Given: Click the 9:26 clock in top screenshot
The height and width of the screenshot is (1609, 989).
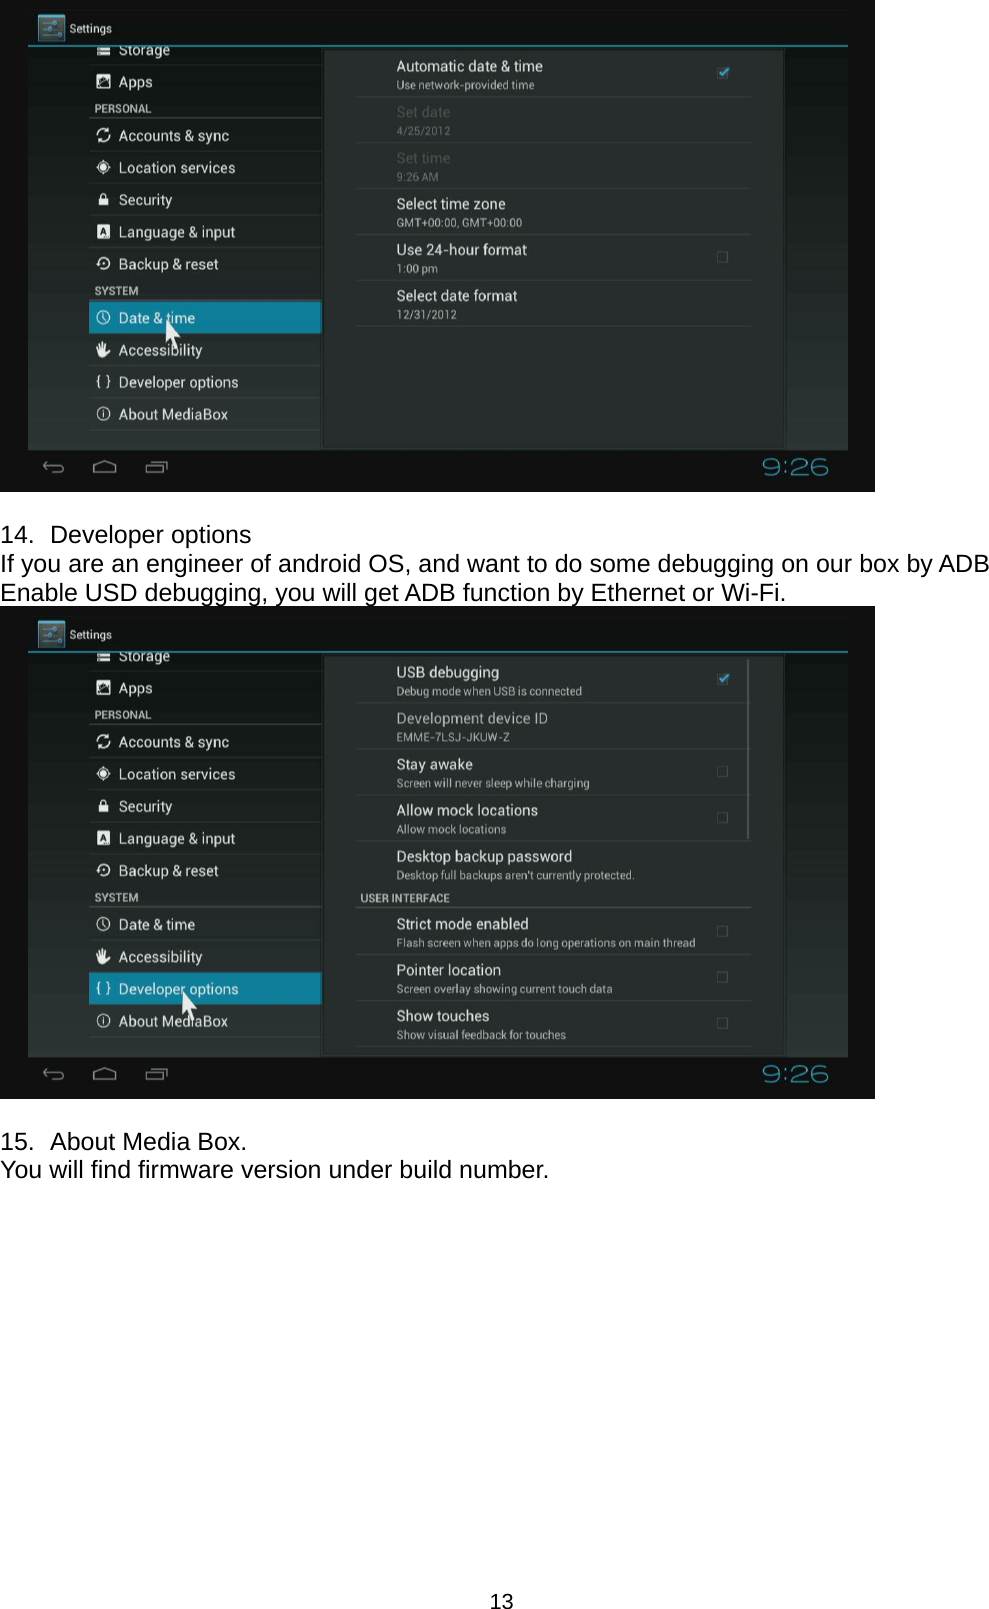Looking at the screenshot, I should [795, 467].
